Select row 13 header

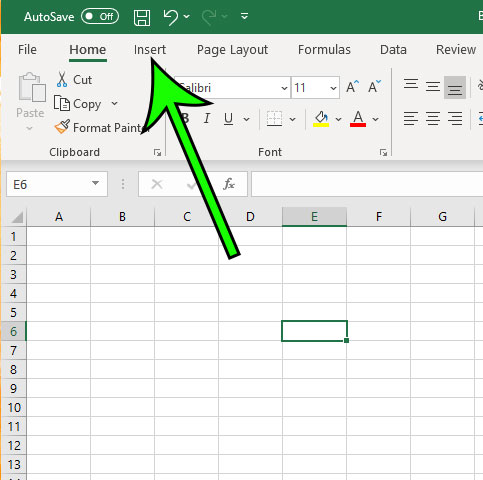[x=13, y=464]
